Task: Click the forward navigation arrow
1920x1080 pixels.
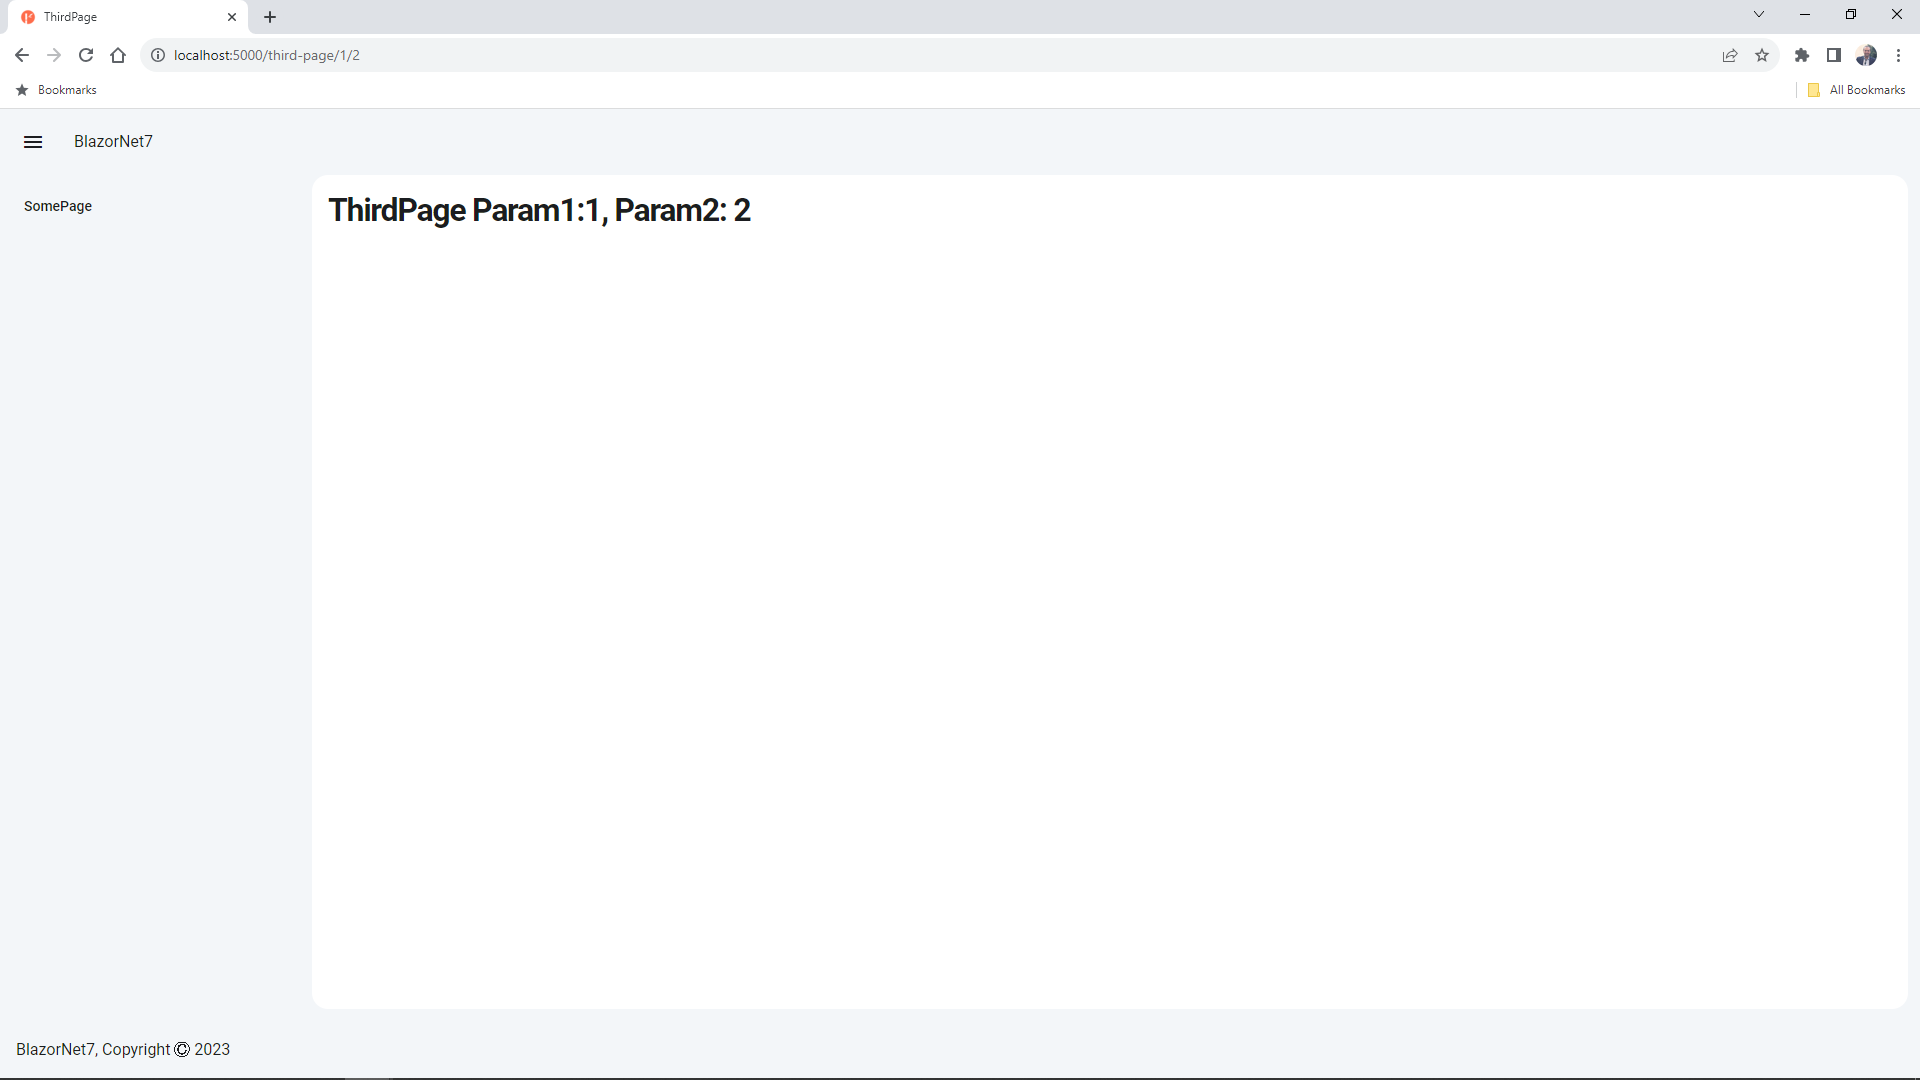Action: 53,55
